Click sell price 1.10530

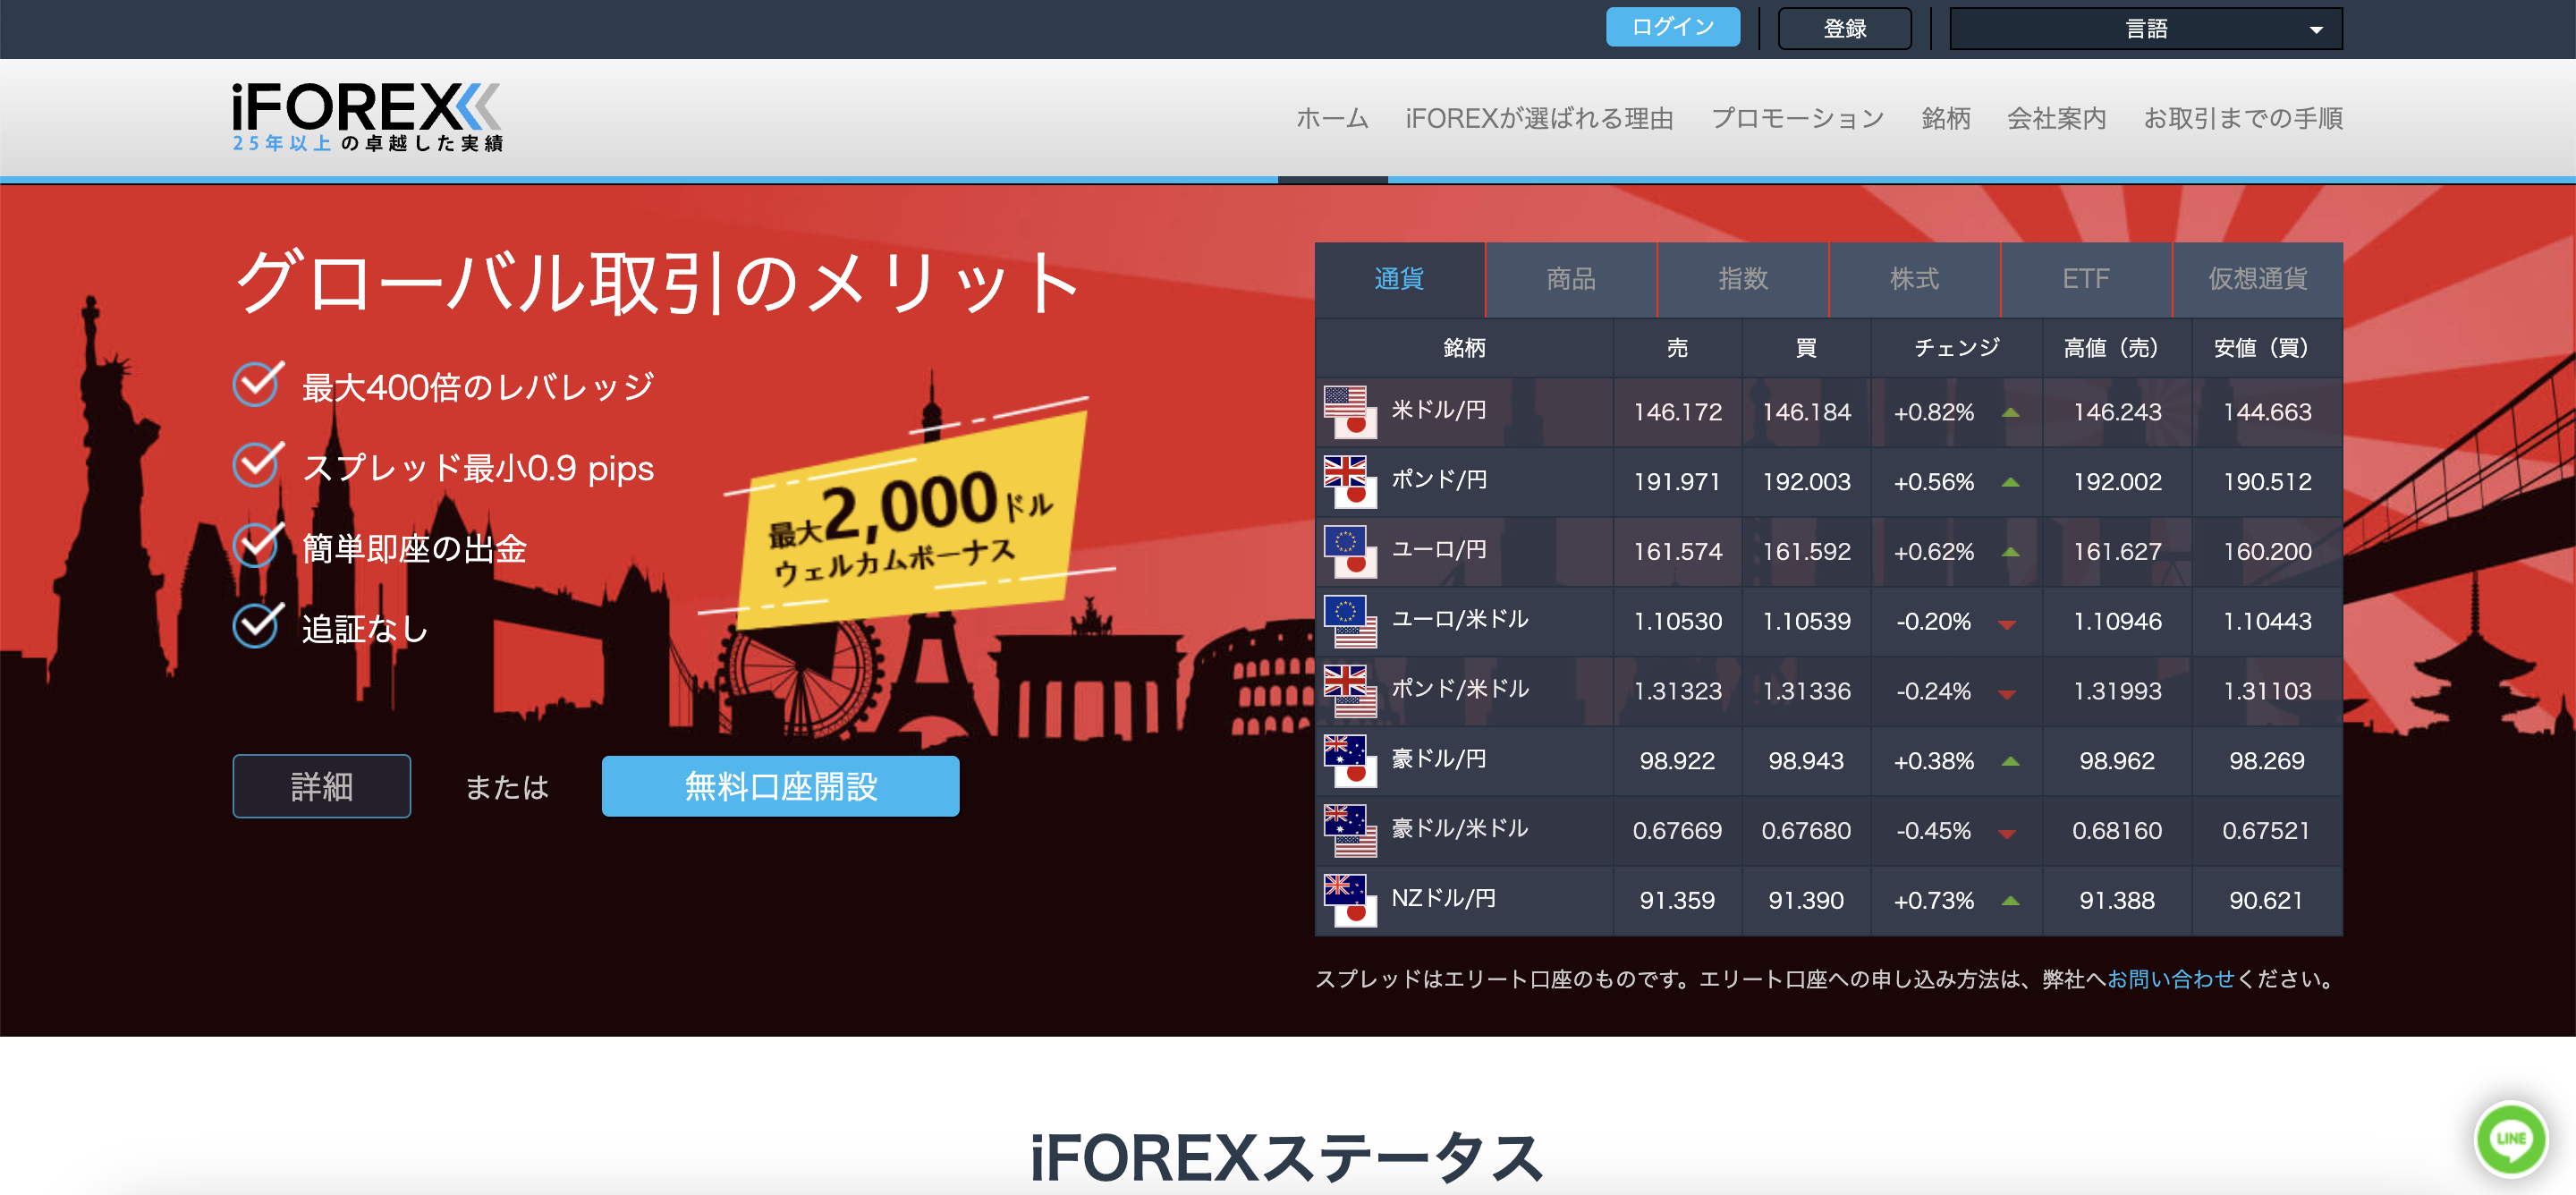click(1677, 622)
